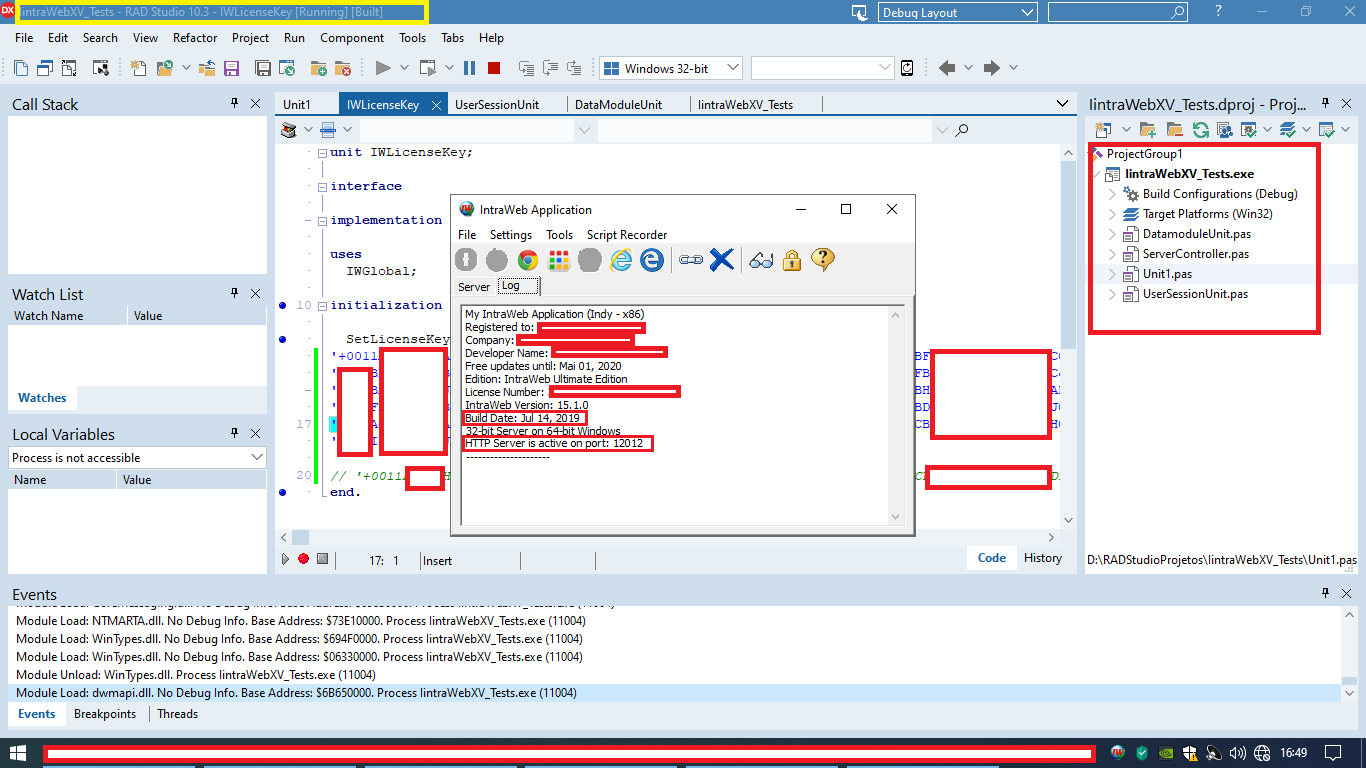Expand the Build Configurations (Debug) node
This screenshot has height=768, width=1366.
1112,194
